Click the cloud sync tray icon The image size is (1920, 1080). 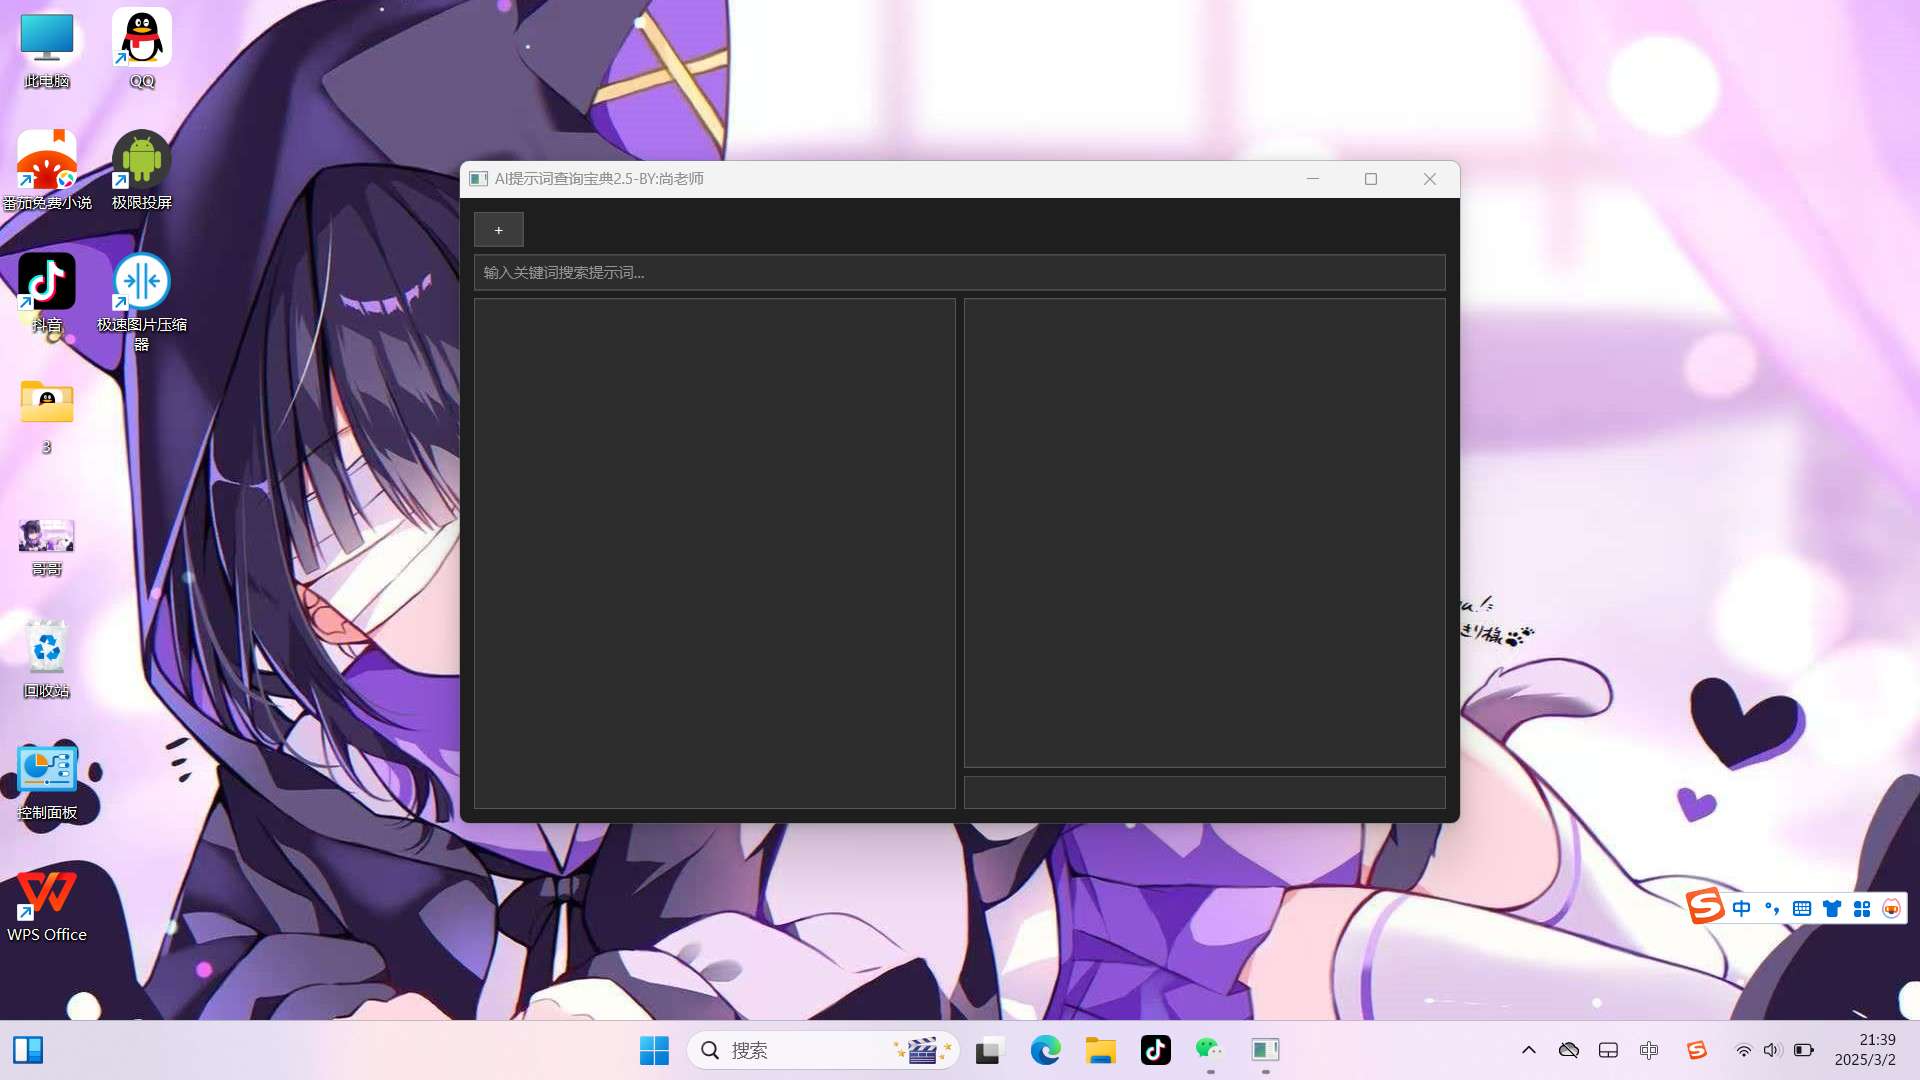(1568, 1050)
